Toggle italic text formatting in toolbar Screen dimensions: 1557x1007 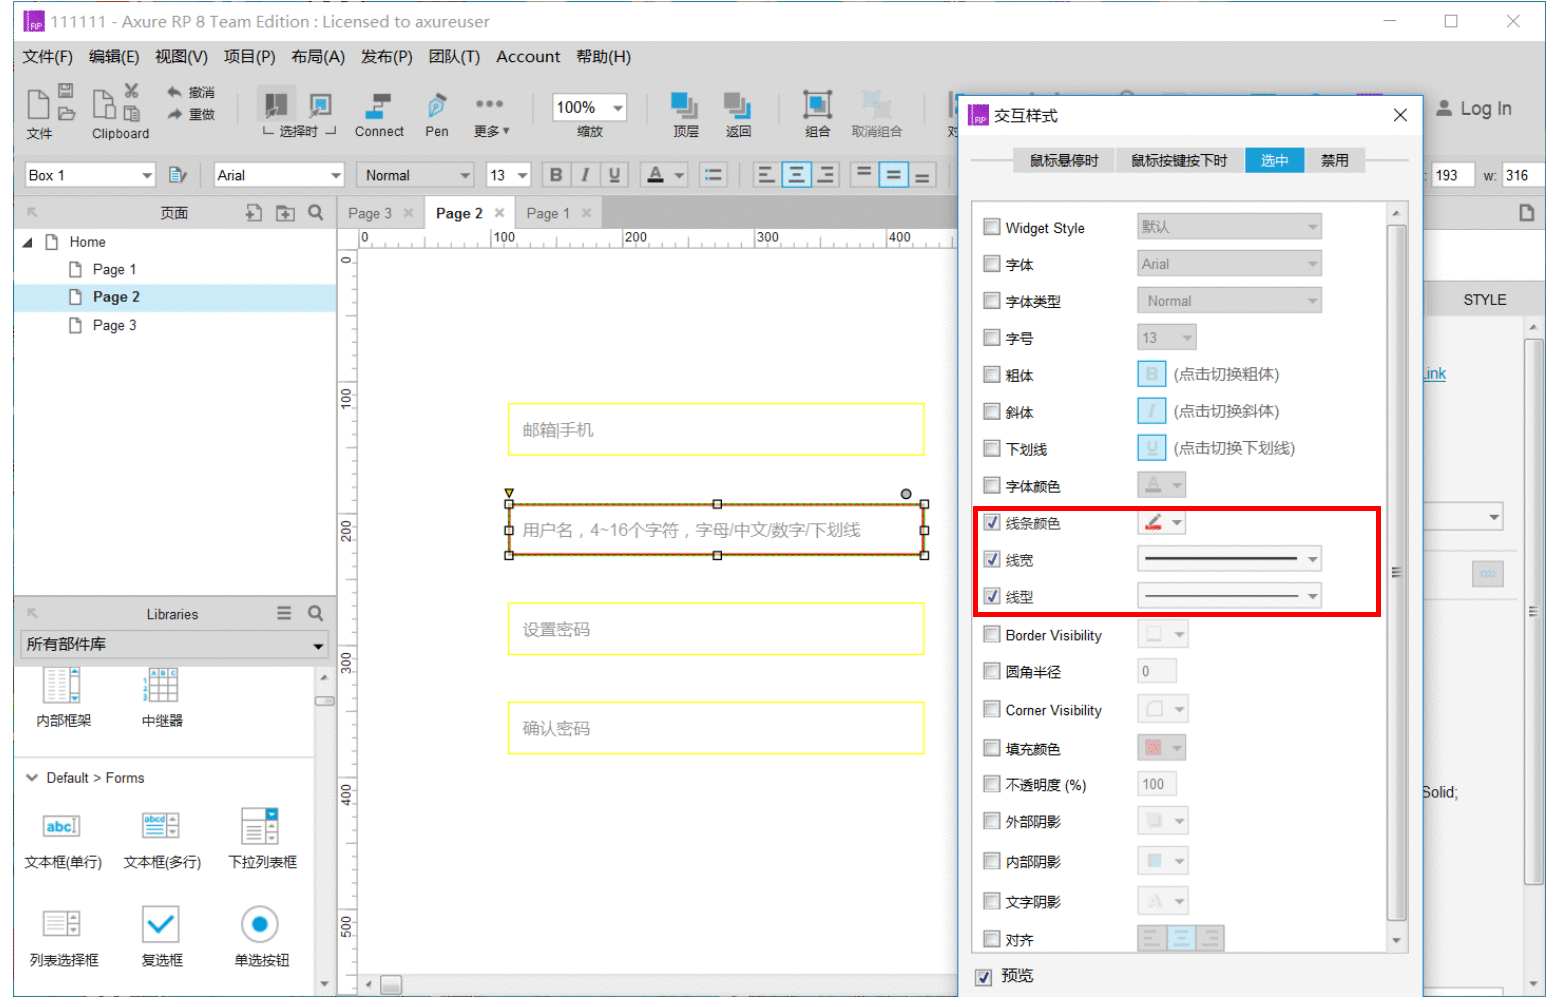pos(585,175)
